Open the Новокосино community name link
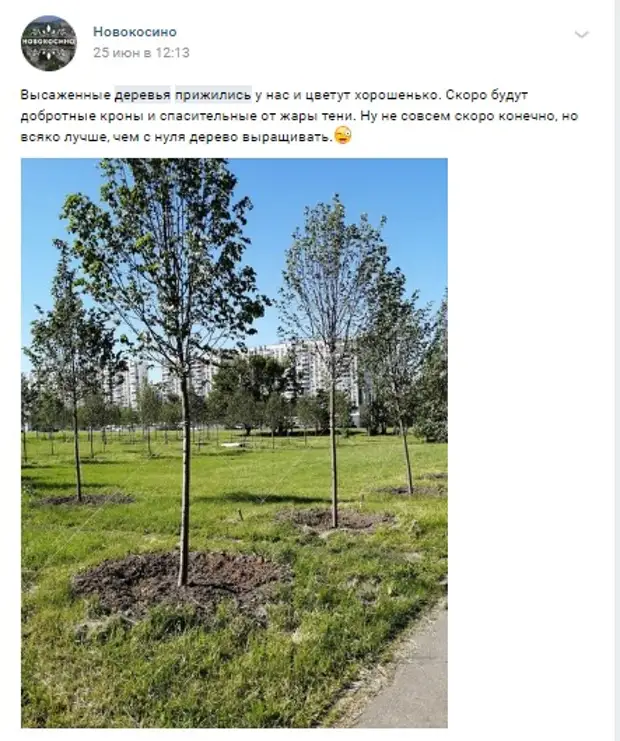The width and height of the screenshot is (620, 741). pos(135,32)
